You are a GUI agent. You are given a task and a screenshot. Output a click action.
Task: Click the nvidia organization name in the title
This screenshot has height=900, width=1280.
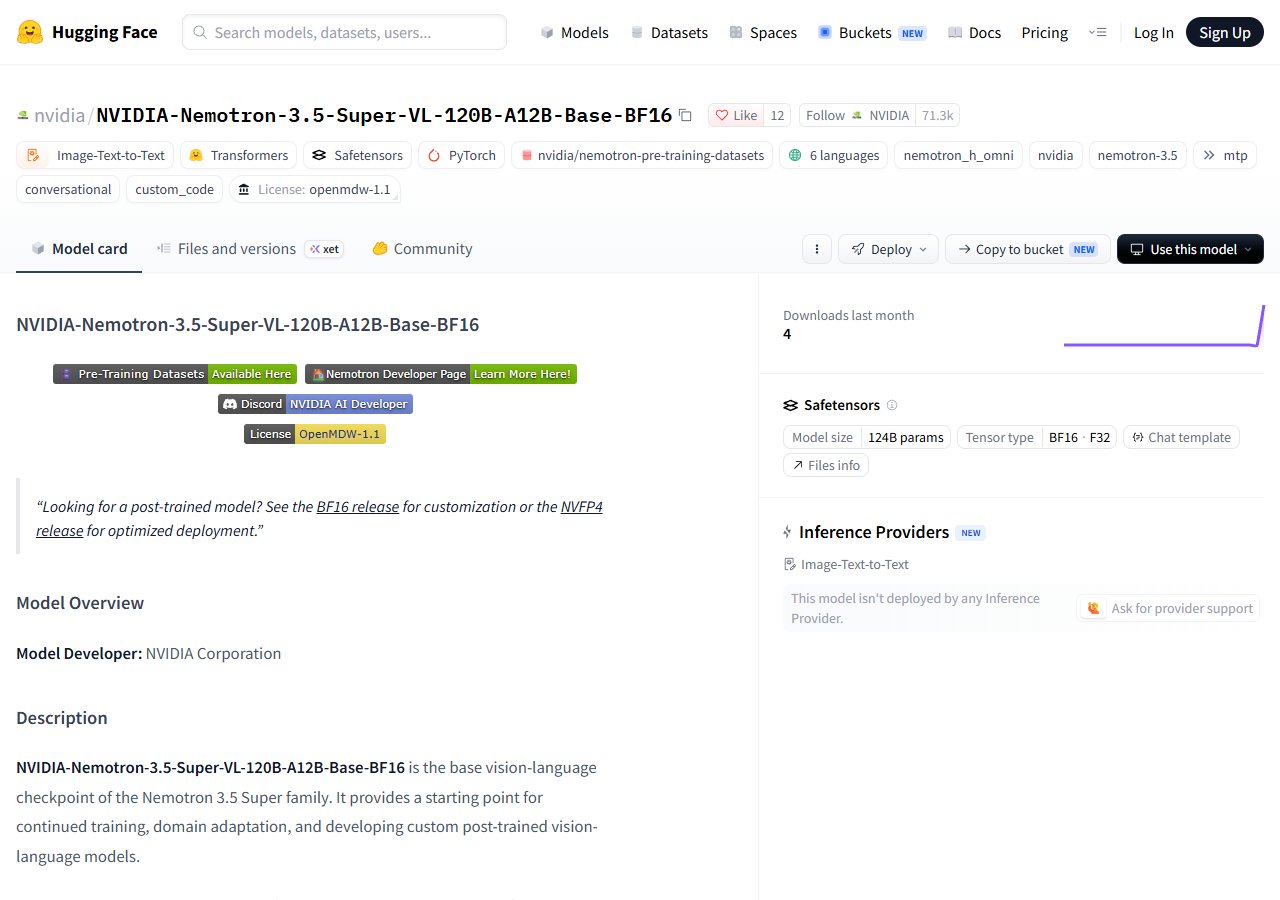59,115
